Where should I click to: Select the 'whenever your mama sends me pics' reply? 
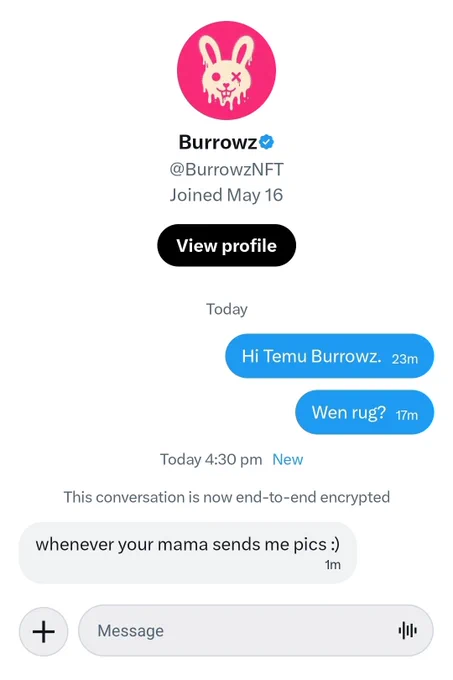(x=188, y=552)
